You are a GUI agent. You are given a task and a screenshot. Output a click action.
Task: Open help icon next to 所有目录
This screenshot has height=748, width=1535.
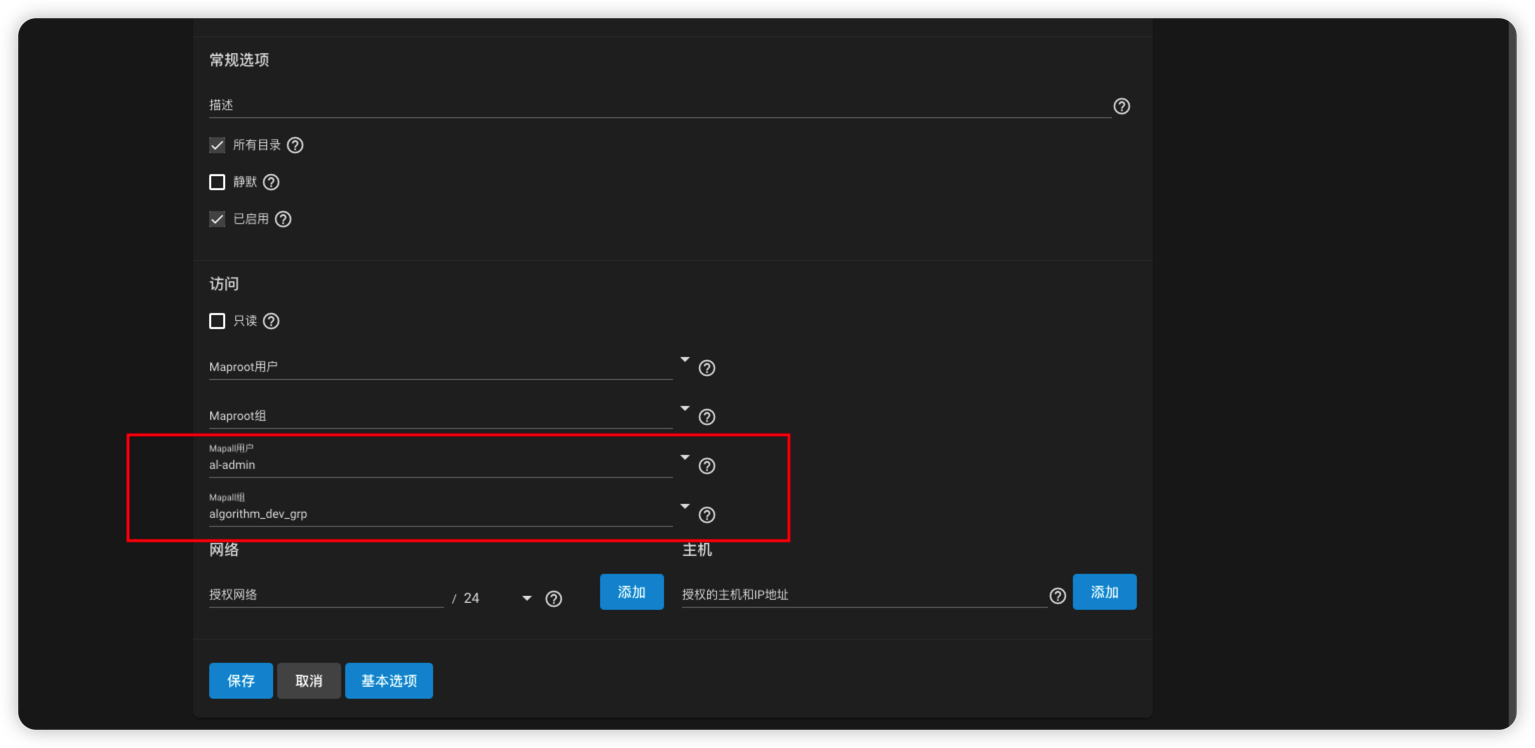pos(295,145)
